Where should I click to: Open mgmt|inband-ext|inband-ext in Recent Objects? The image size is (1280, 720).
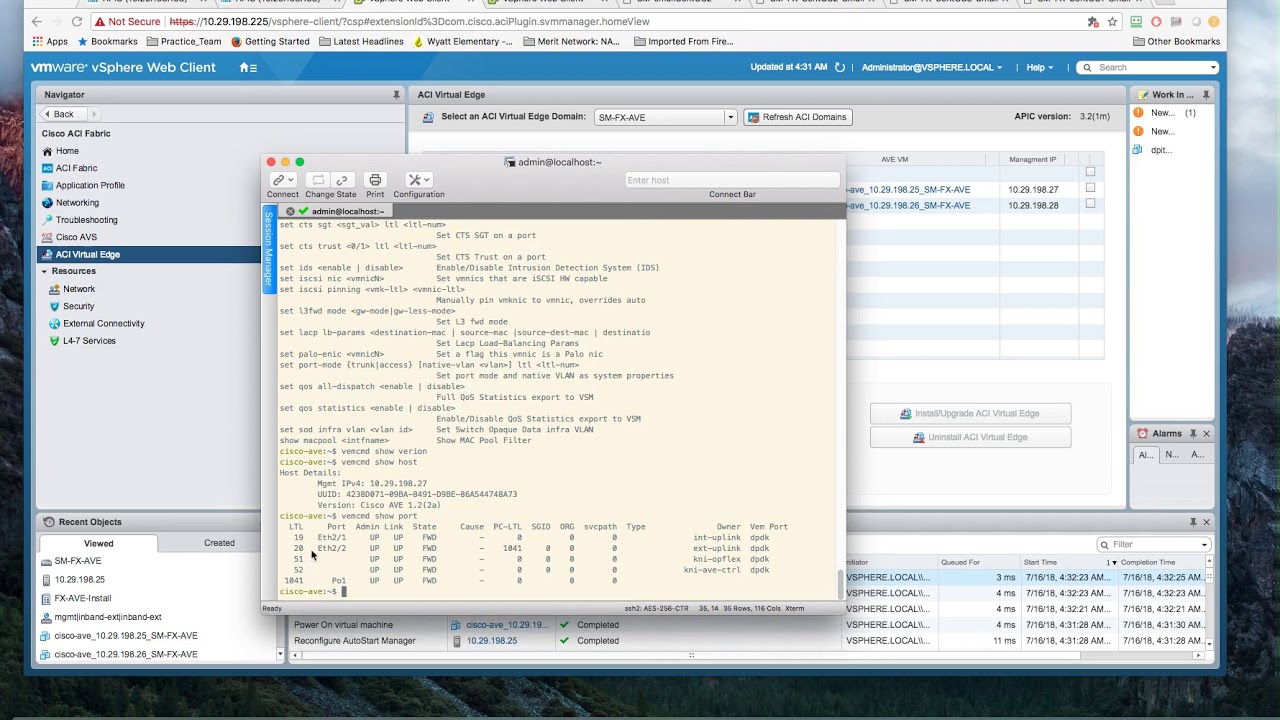107,617
